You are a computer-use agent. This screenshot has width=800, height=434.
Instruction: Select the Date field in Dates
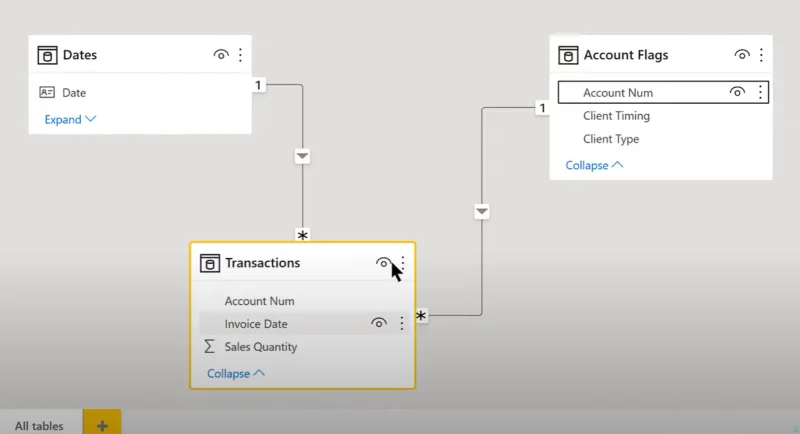(x=74, y=93)
